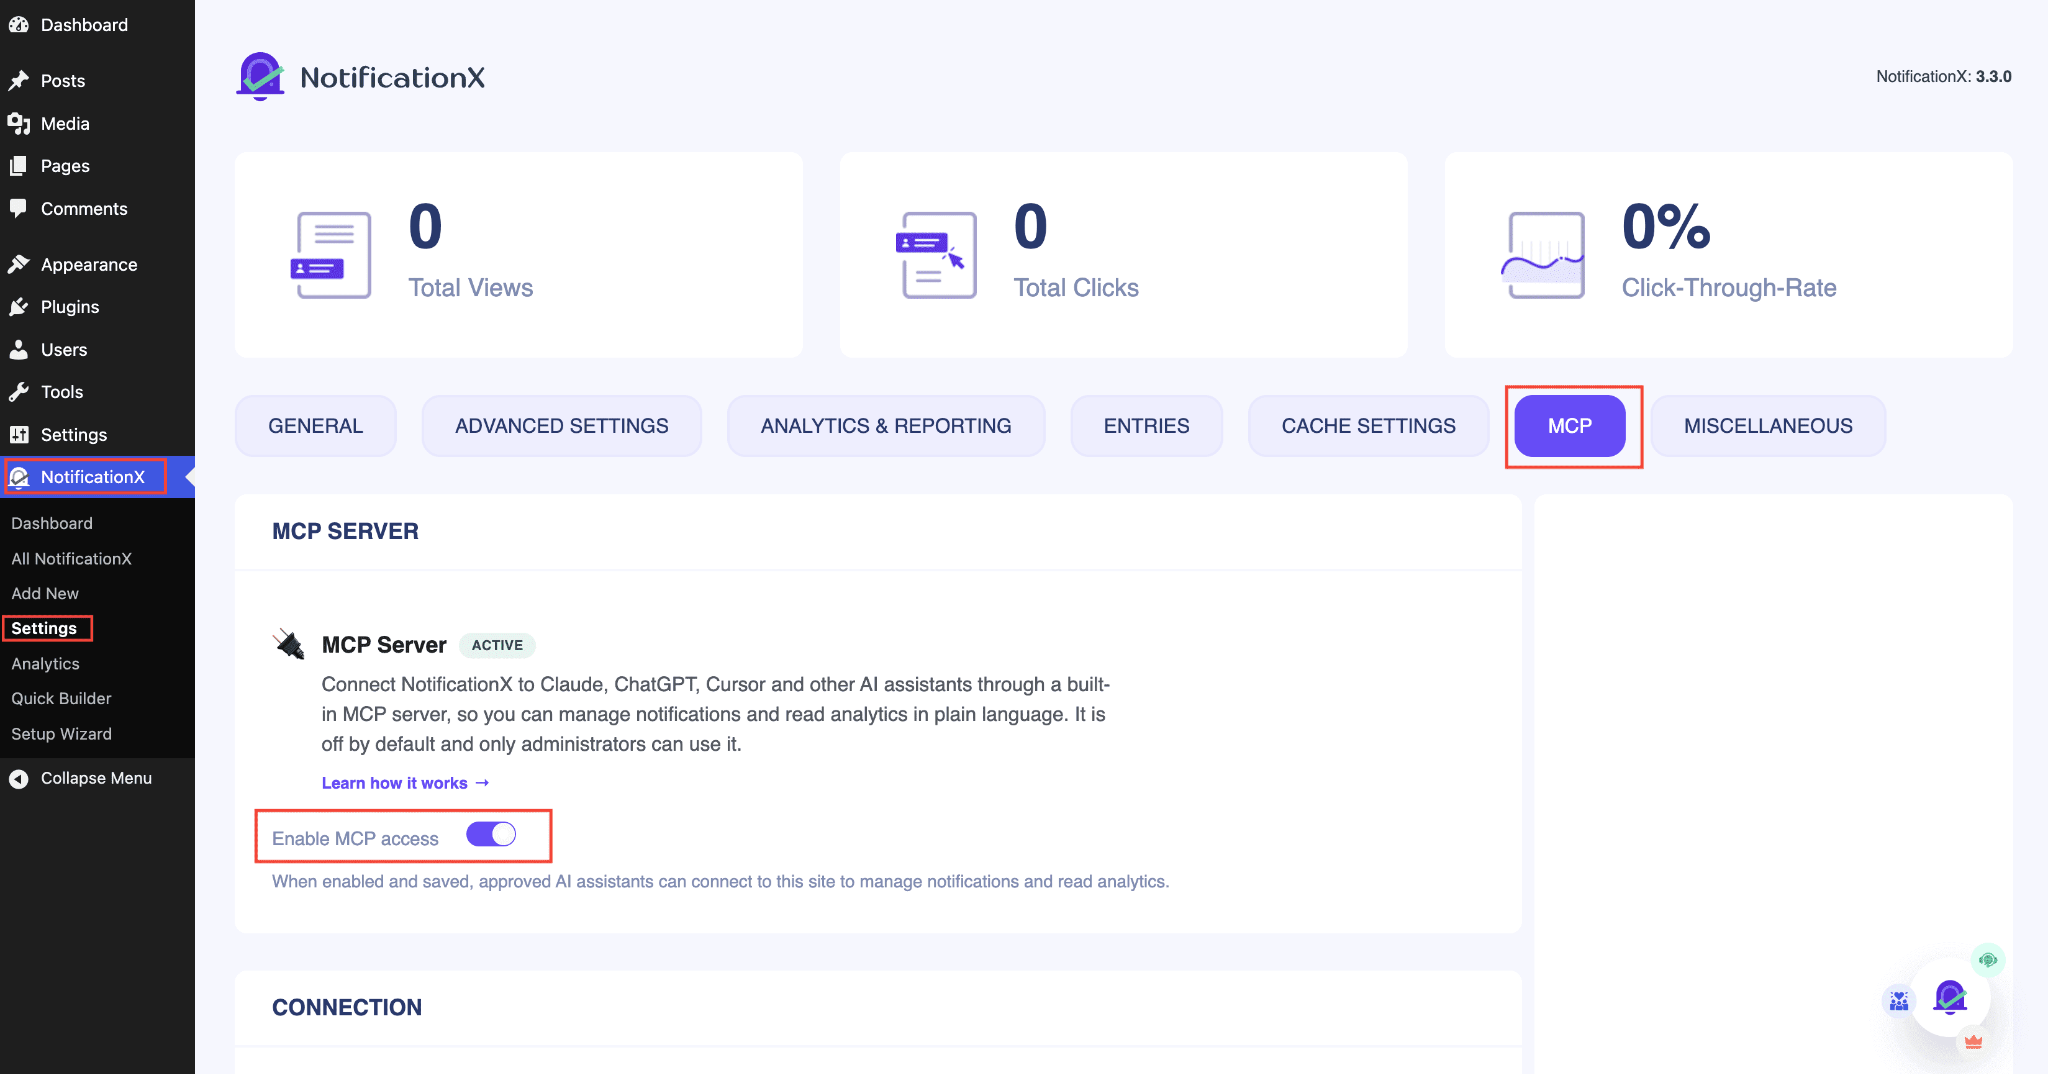The image size is (2048, 1074).
Task: Click the Total Clicks card icon
Action: 935,255
